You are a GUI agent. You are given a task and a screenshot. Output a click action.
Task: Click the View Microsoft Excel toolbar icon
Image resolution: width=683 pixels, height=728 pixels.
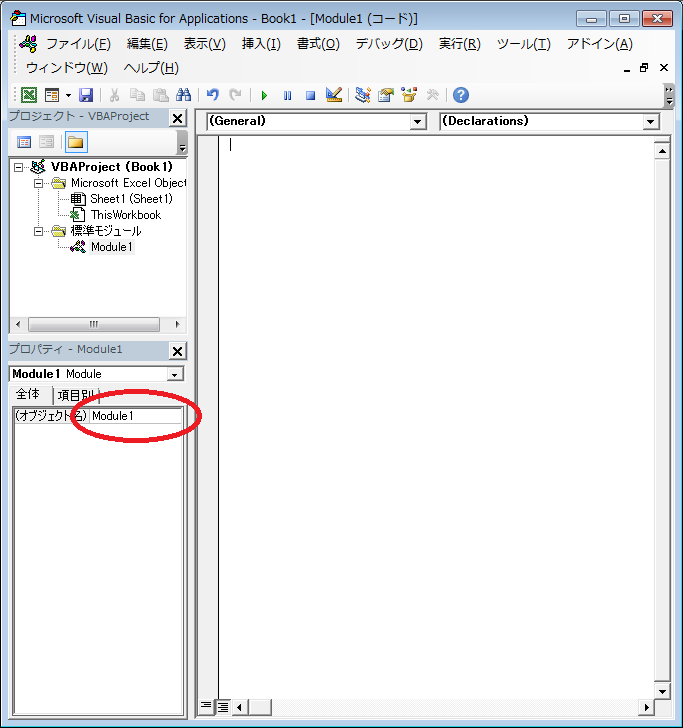29,95
